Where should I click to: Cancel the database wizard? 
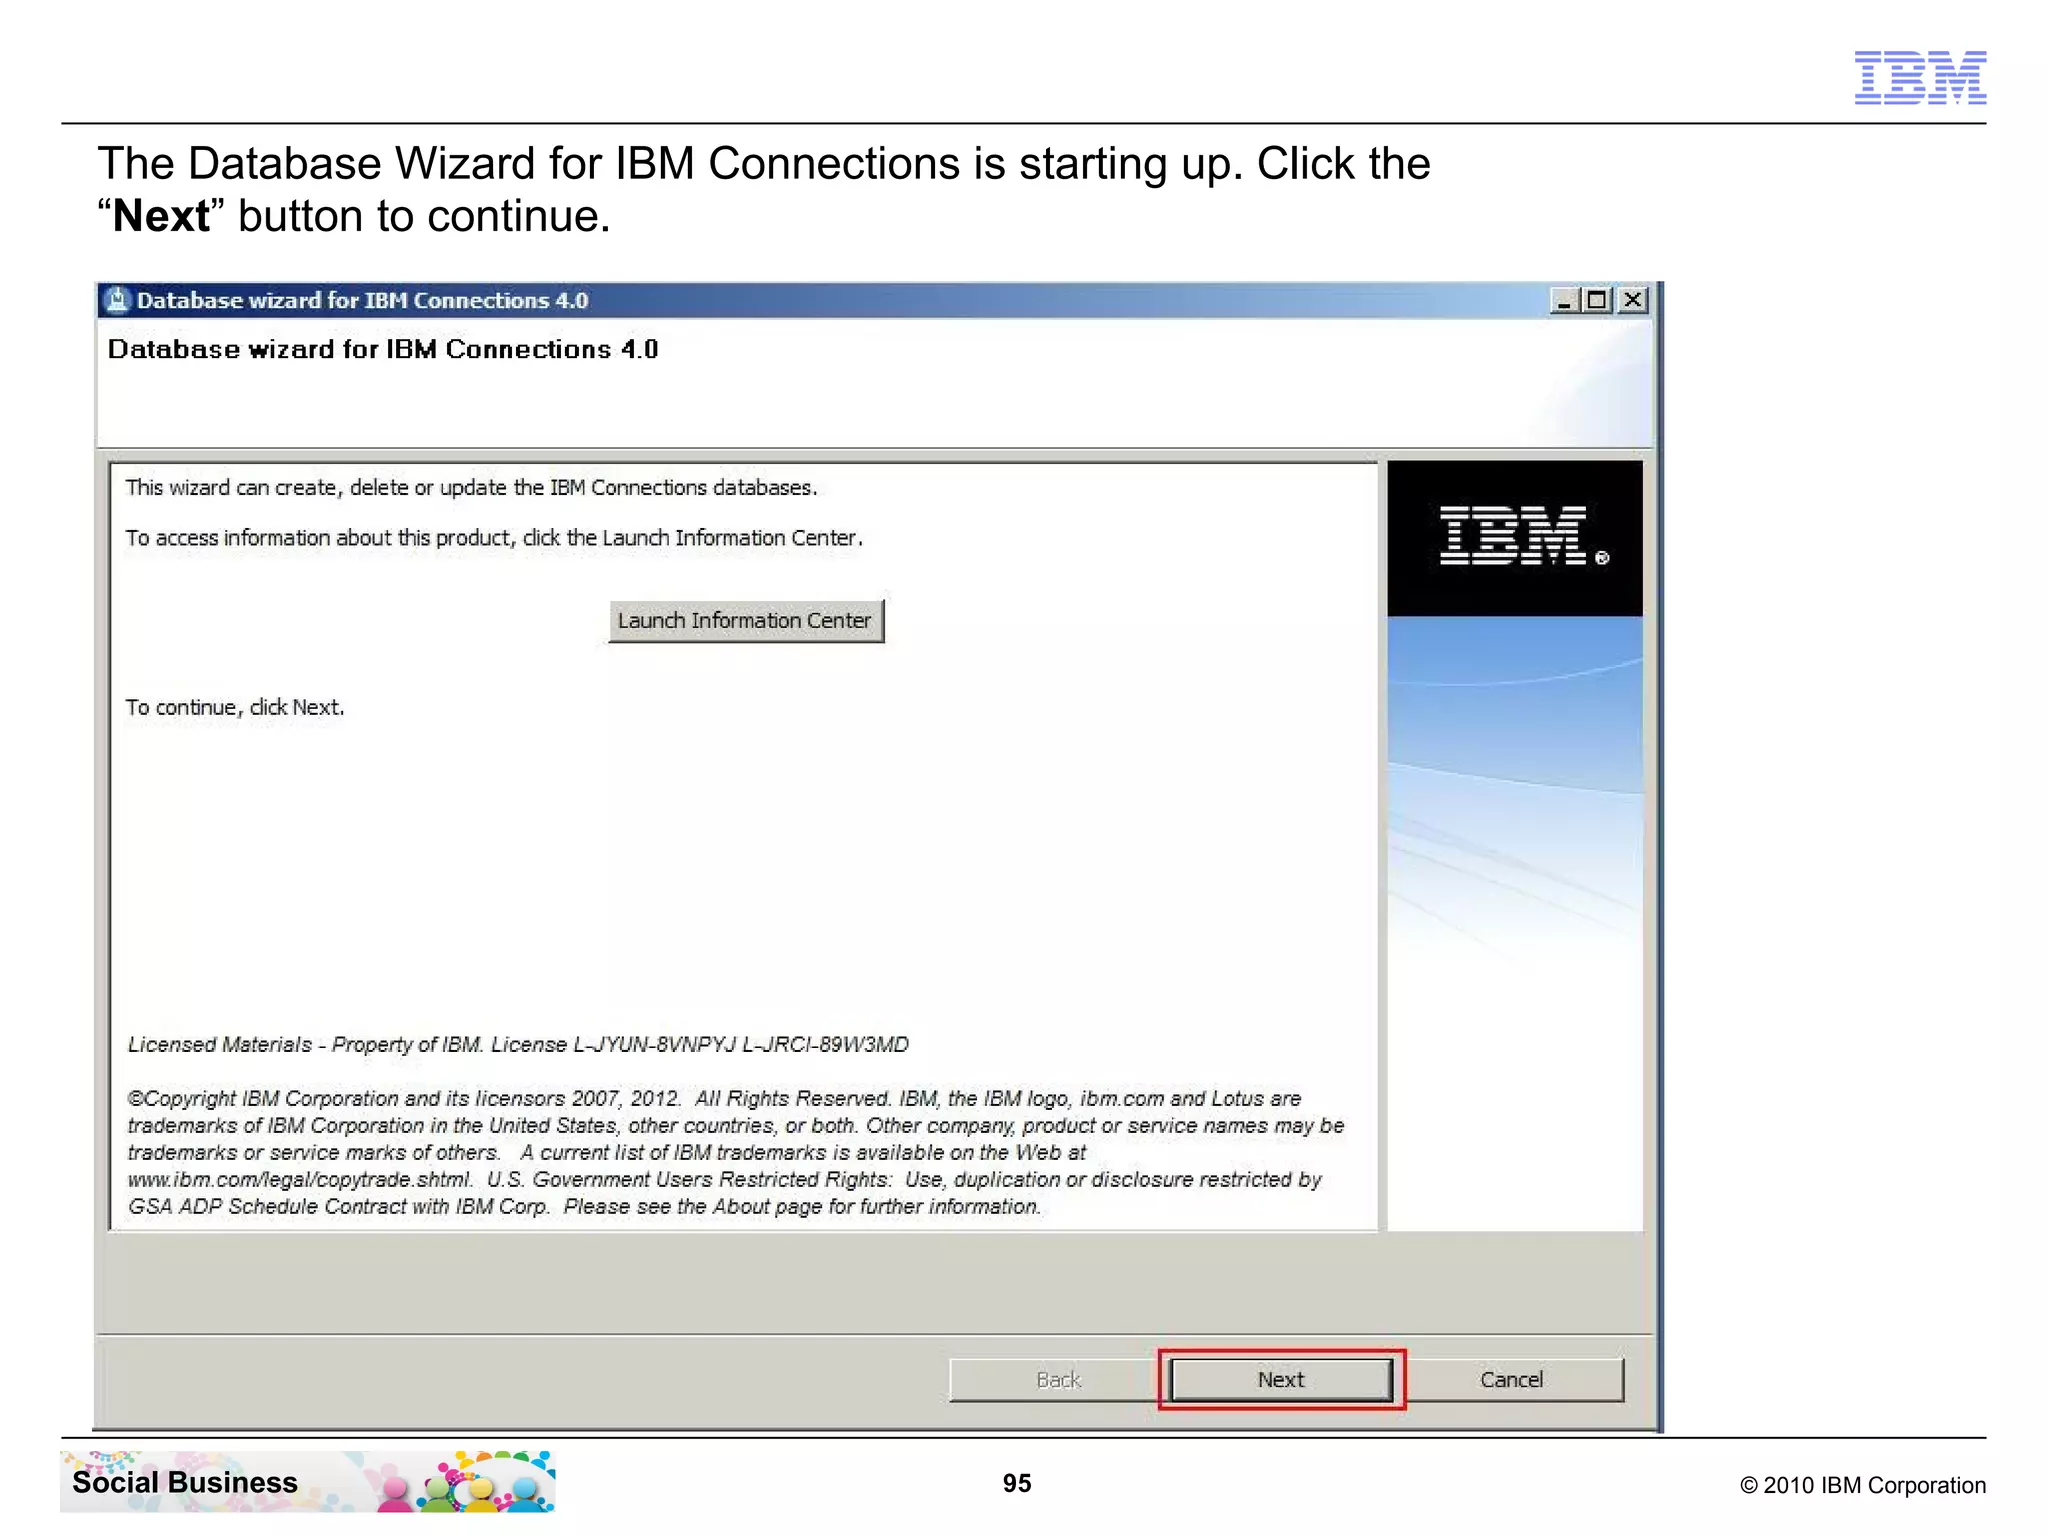[1511, 1379]
